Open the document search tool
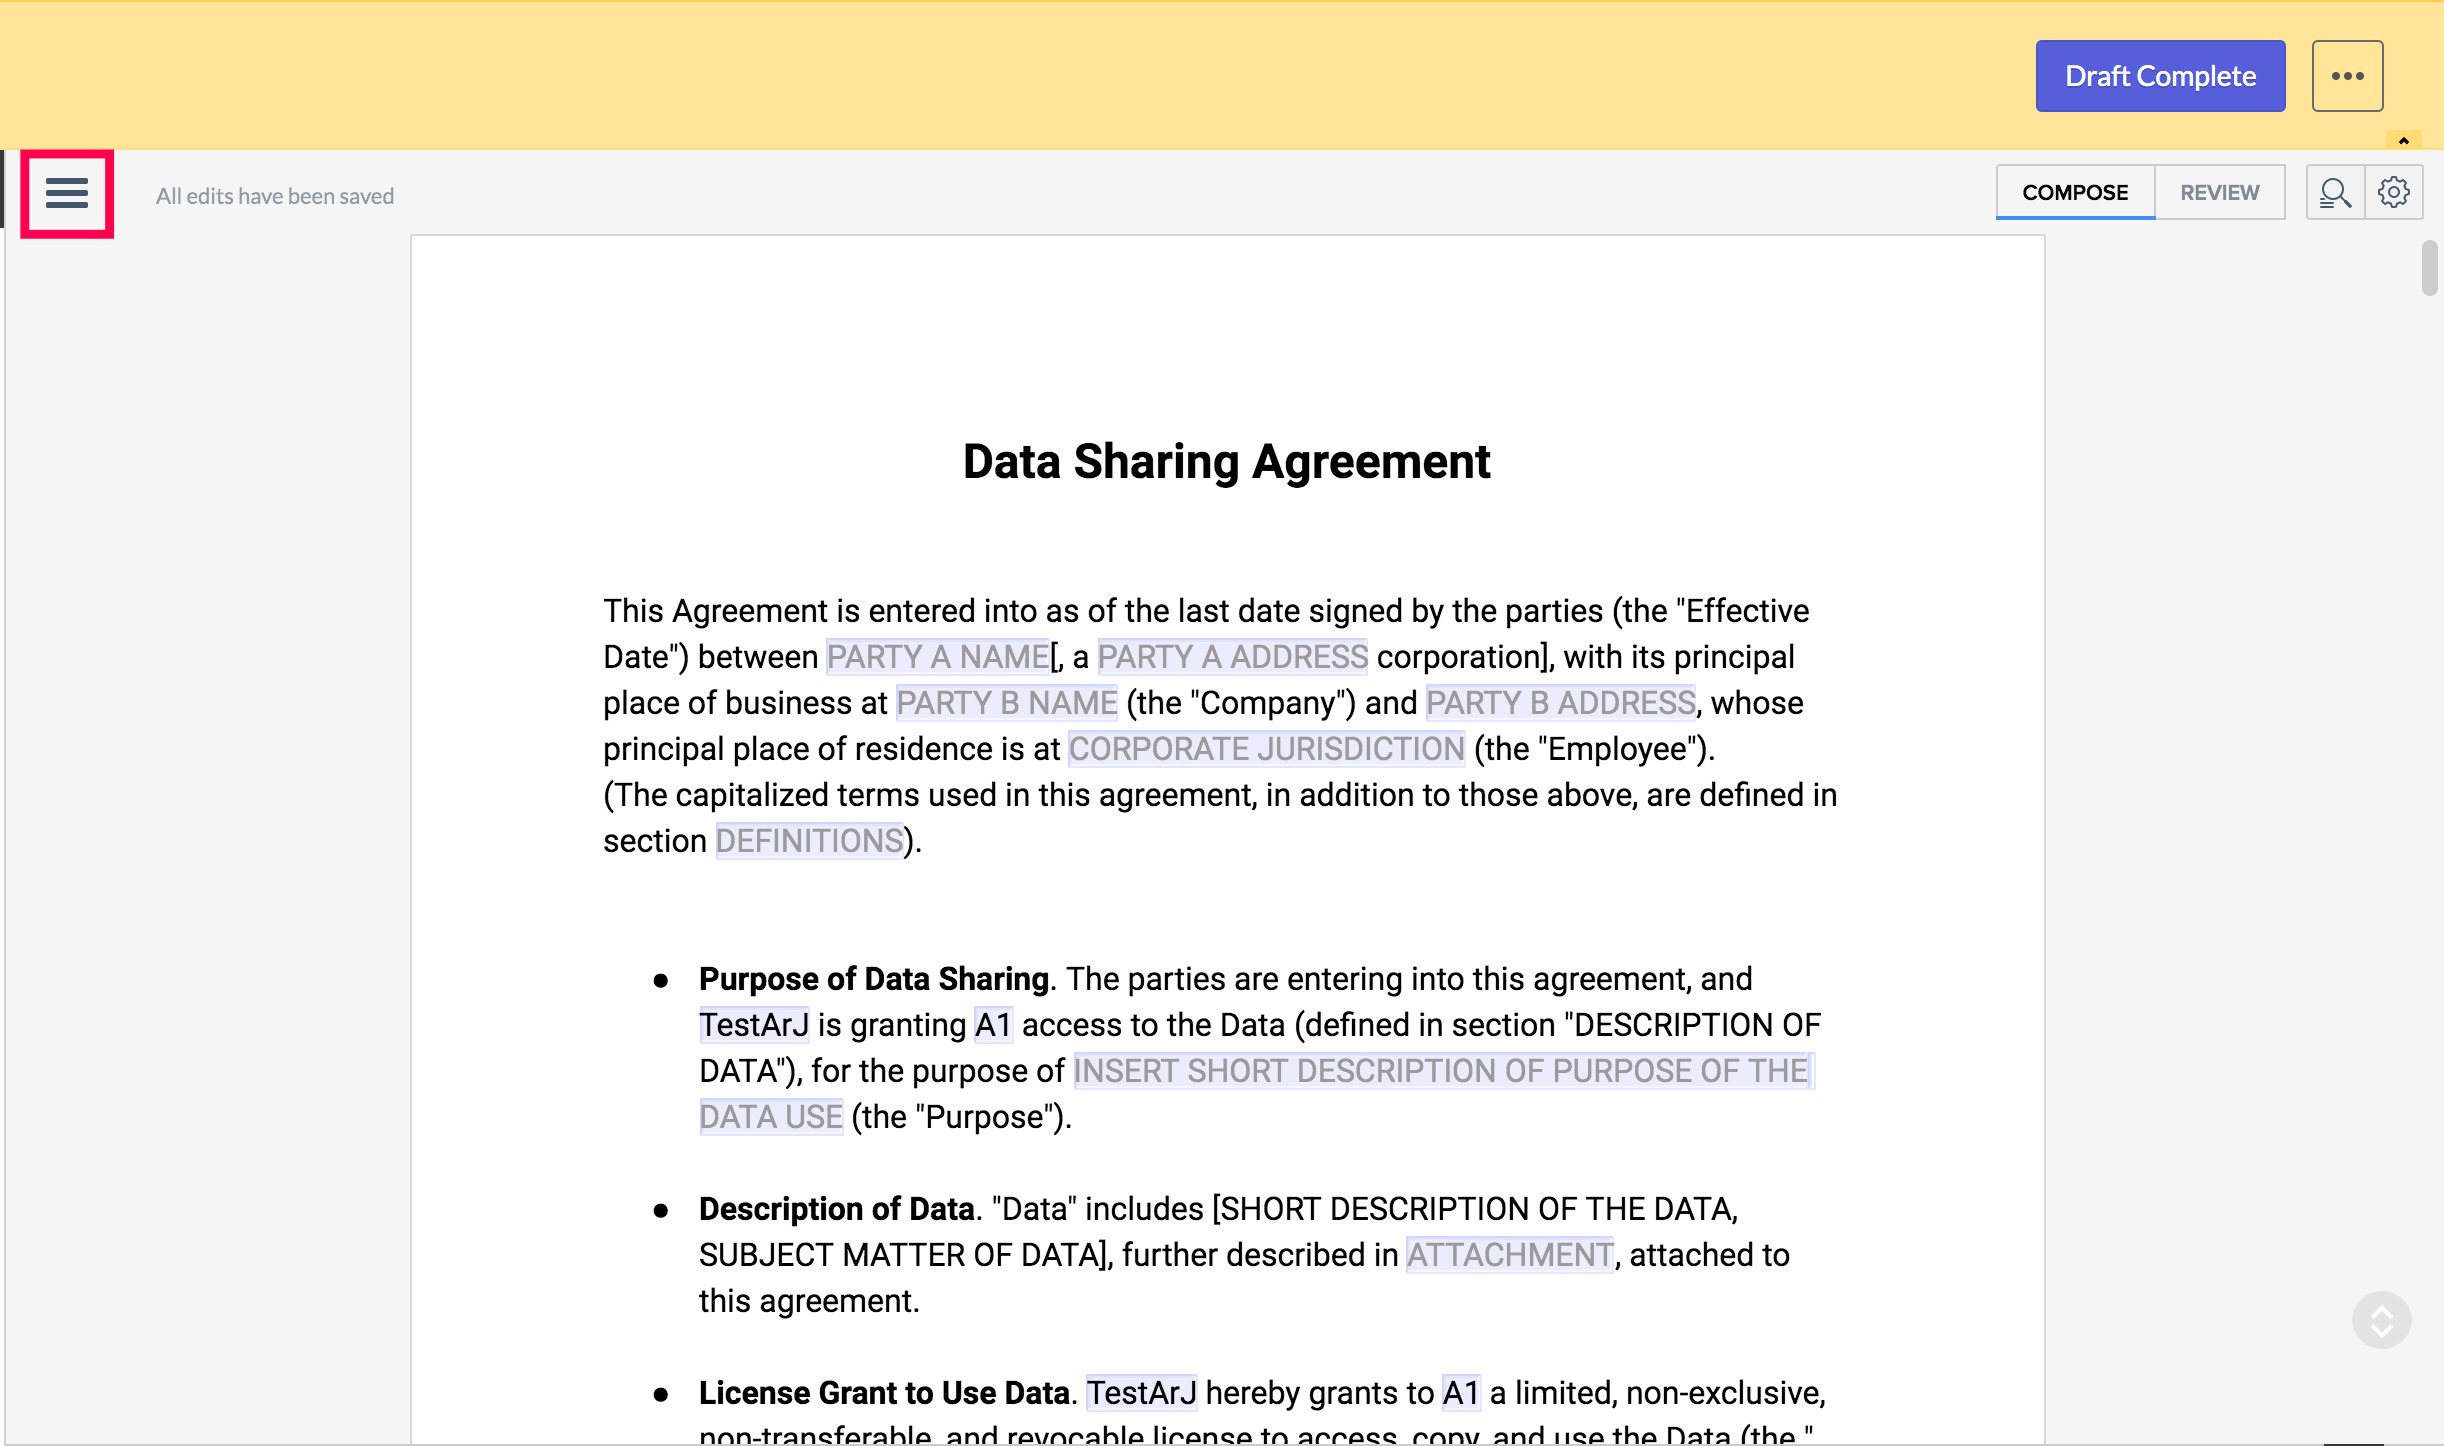 (x=2335, y=191)
